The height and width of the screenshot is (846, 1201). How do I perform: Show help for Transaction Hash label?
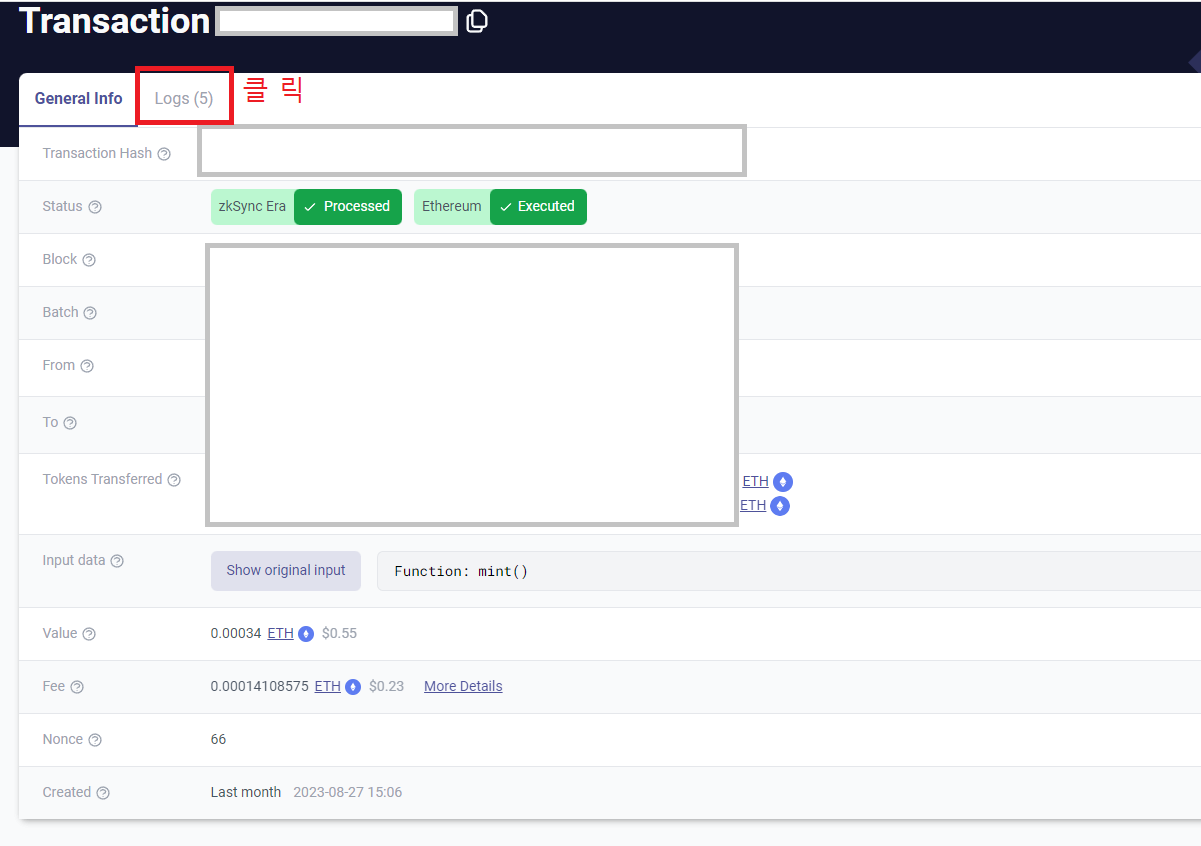[164, 154]
